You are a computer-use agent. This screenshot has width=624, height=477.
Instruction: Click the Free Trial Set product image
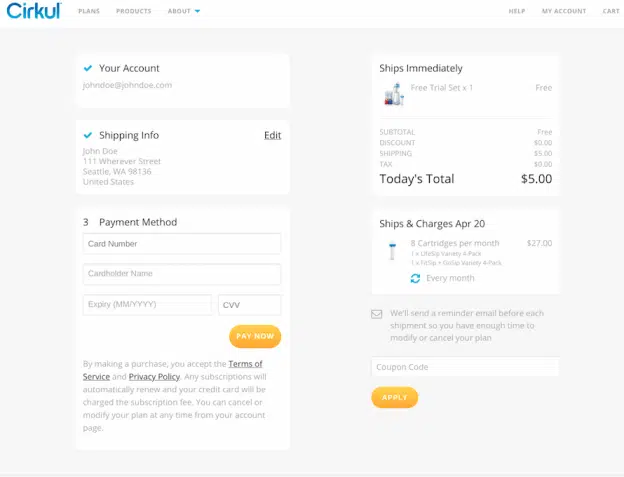click(393, 94)
